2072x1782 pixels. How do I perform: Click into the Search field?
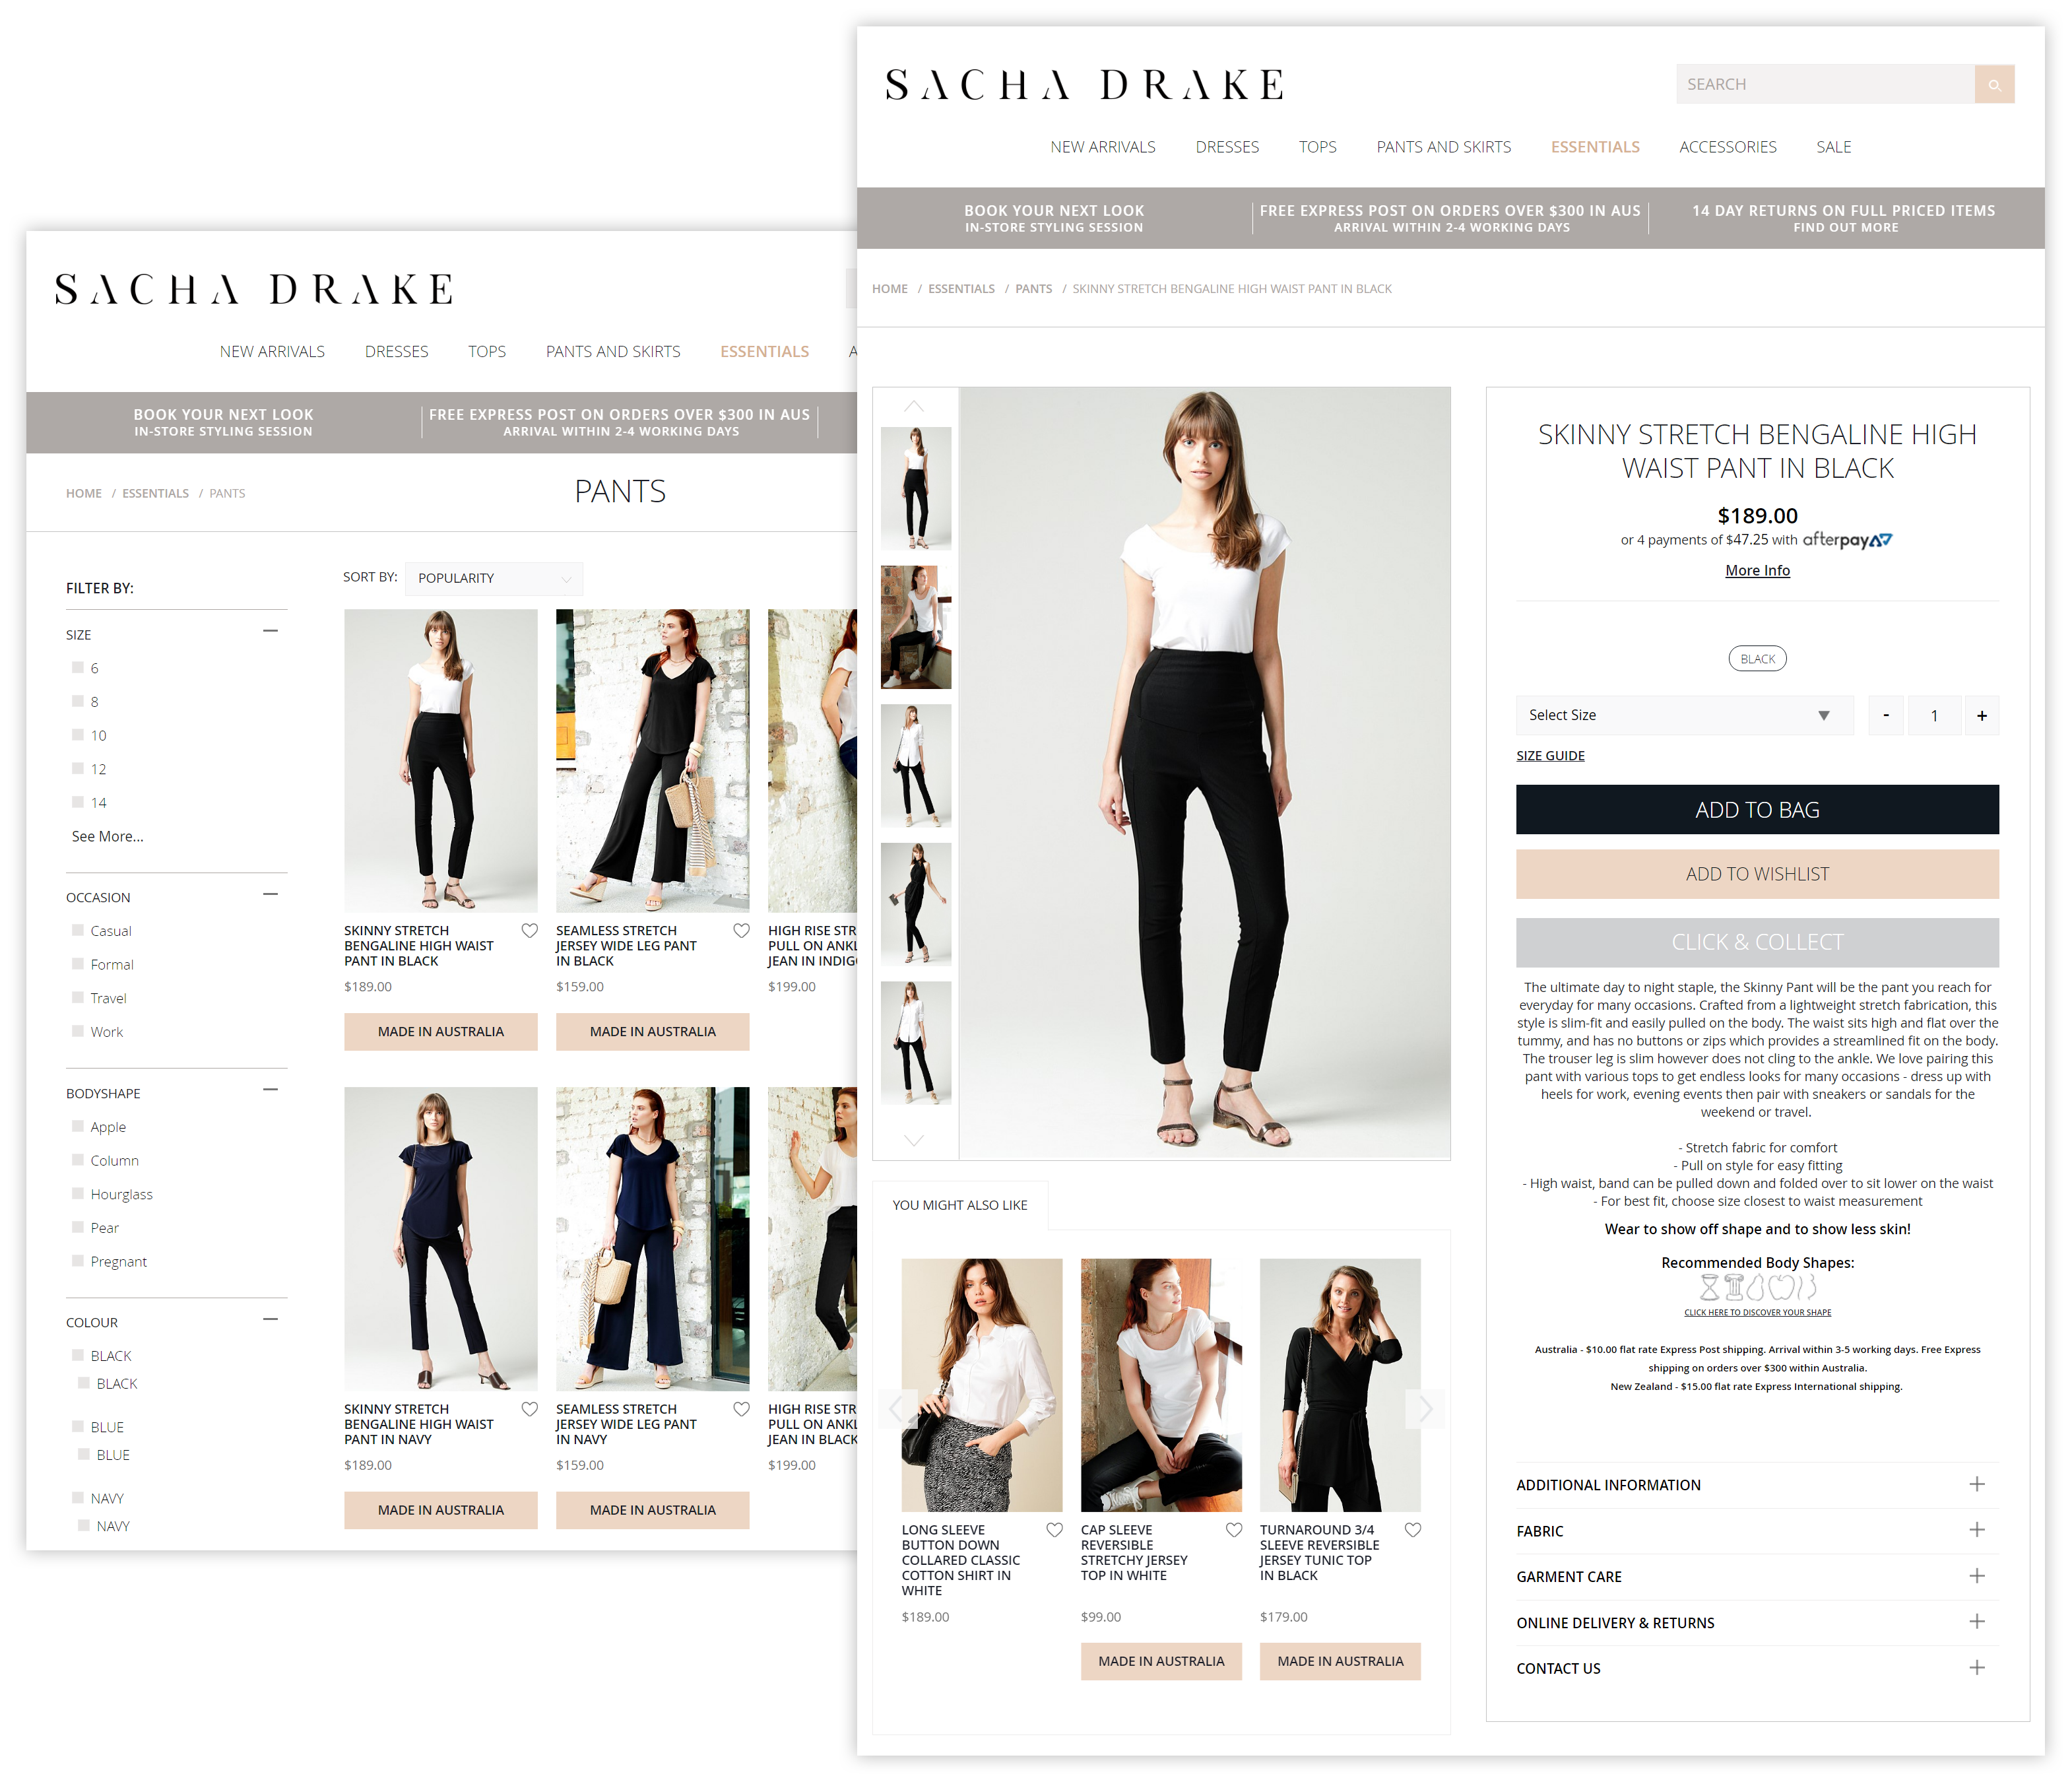tap(1826, 85)
